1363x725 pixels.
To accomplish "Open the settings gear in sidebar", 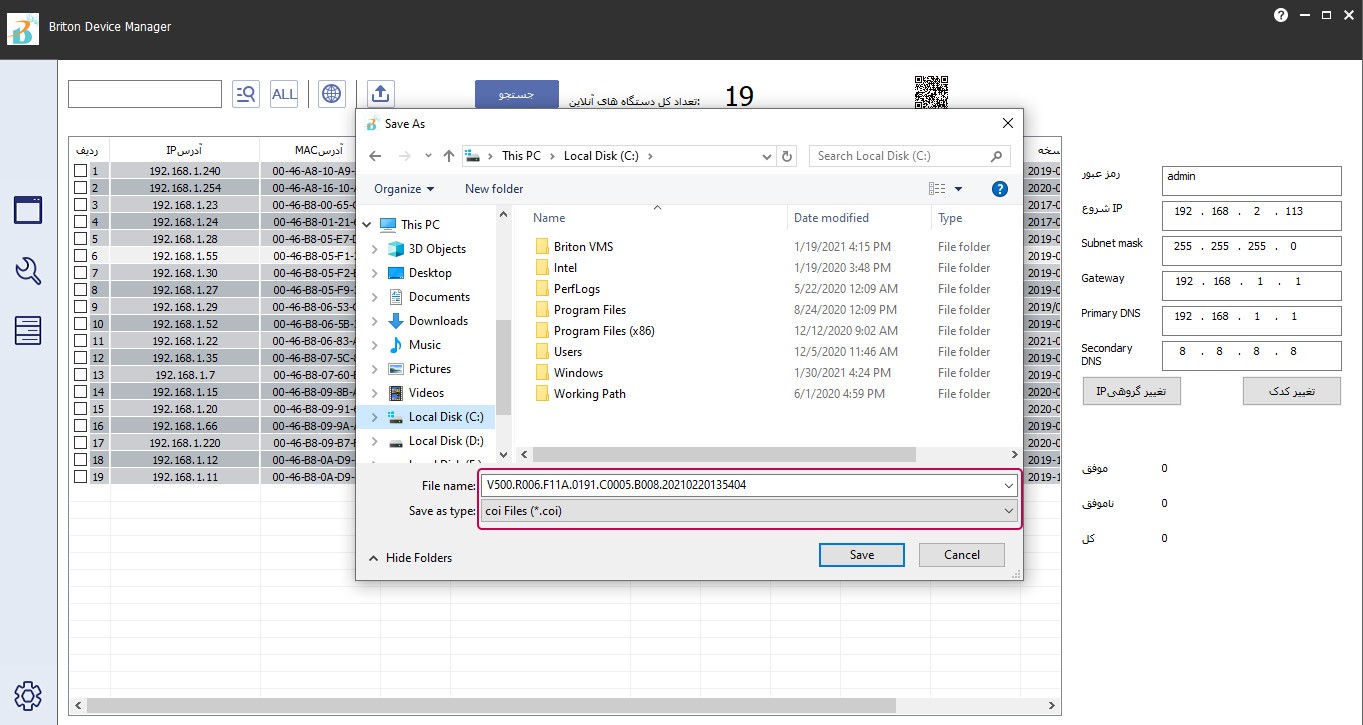I will (x=28, y=695).
